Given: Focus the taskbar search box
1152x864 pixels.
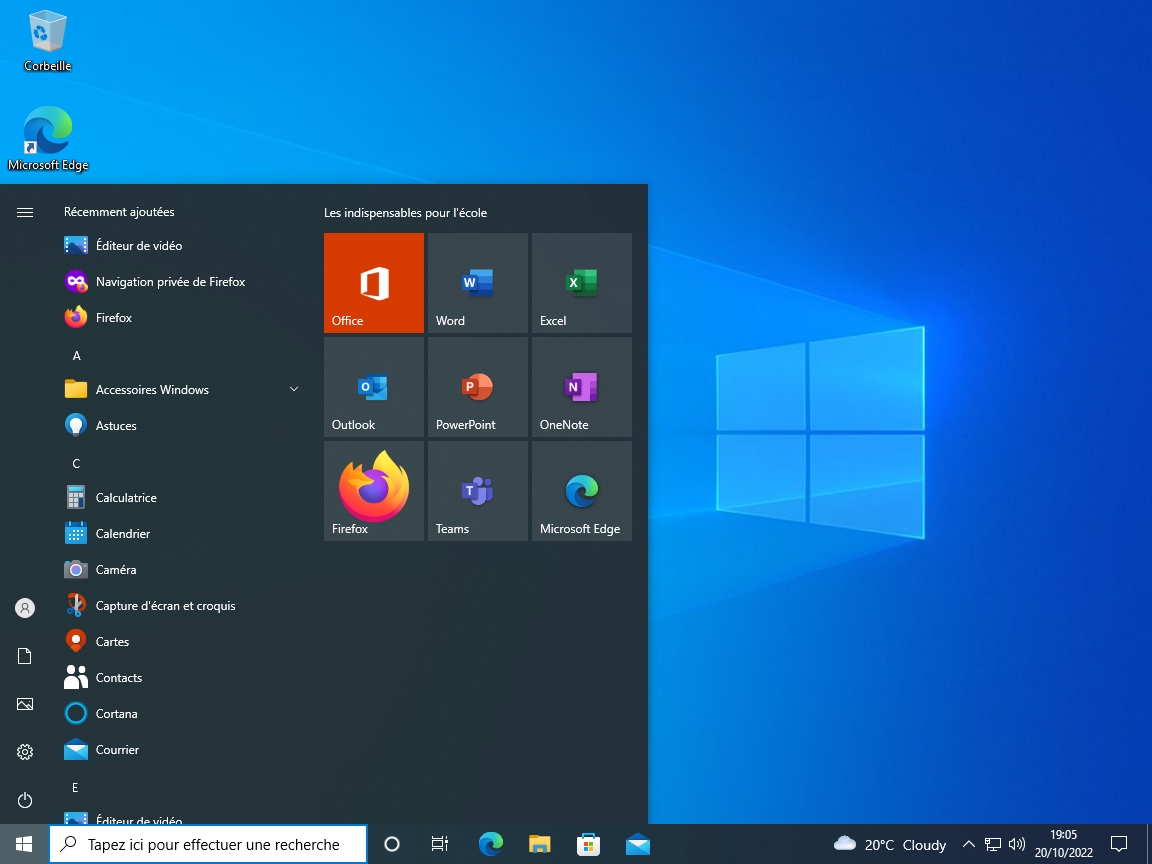Looking at the screenshot, I should [208, 844].
